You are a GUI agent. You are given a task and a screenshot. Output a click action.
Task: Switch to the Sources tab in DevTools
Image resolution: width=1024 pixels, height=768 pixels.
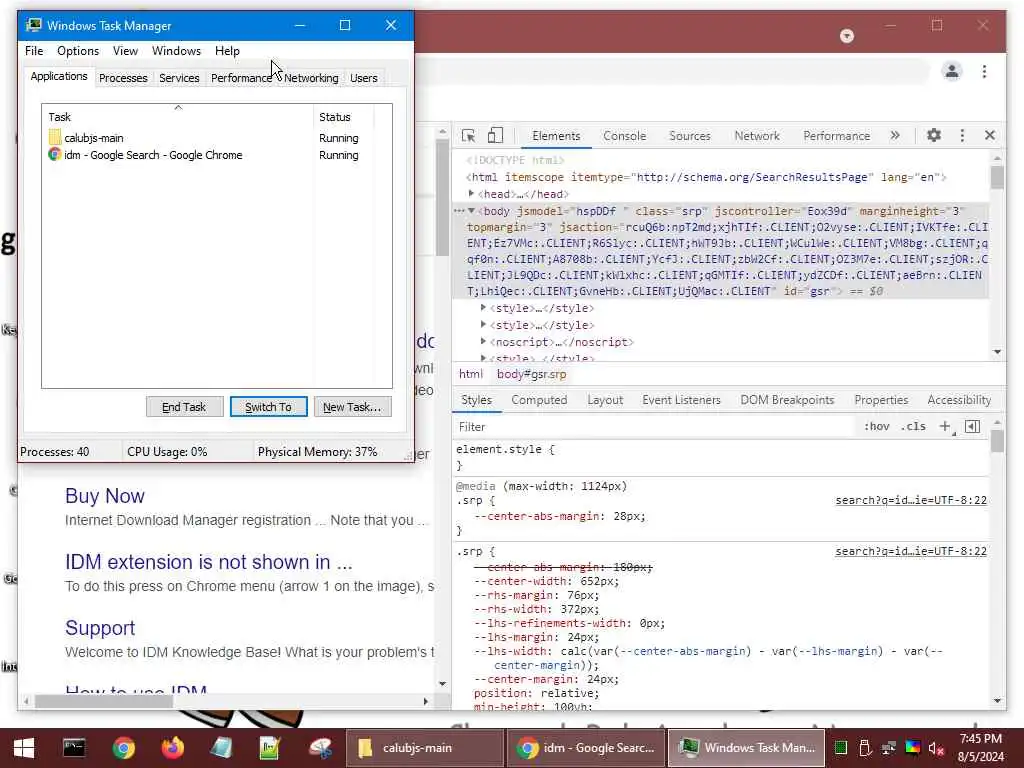[690, 136]
